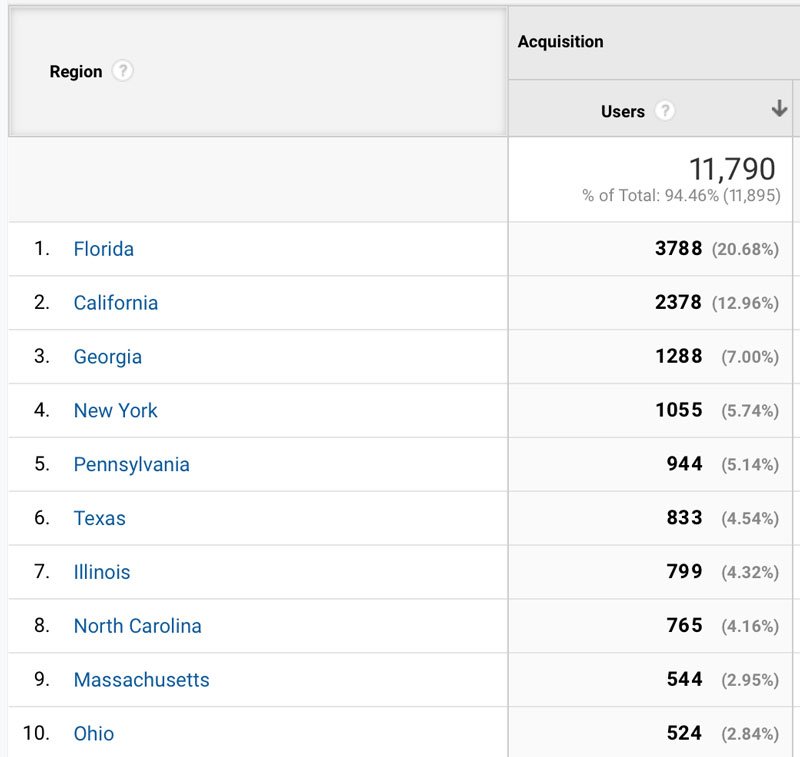Click Ohio's 524 users value
The height and width of the screenshot is (757, 800).
point(685,733)
